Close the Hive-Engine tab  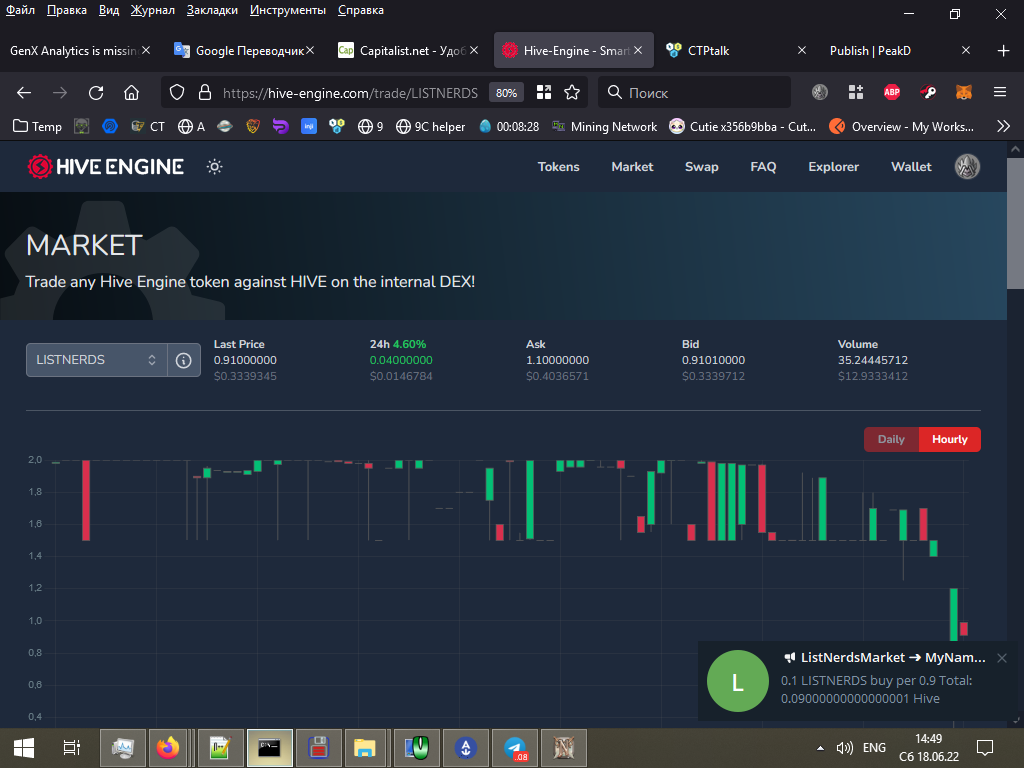[638, 50]
